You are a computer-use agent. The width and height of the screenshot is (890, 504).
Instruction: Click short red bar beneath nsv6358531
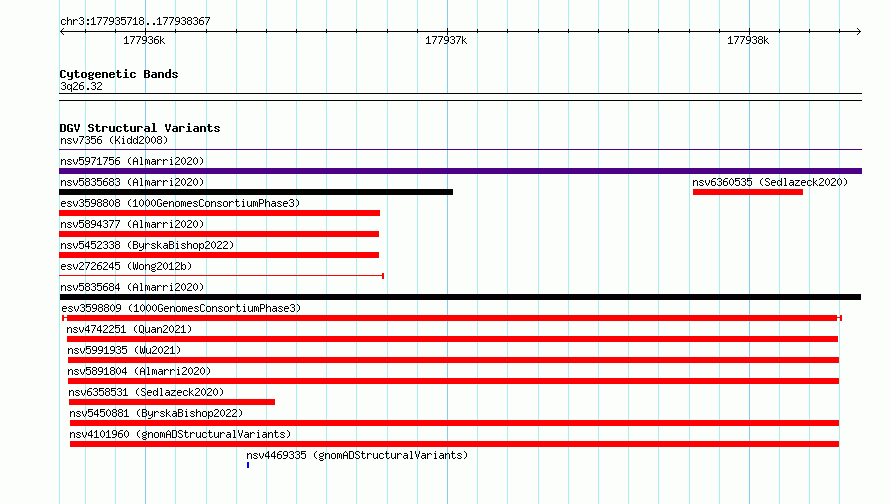[x=172, y=402]
